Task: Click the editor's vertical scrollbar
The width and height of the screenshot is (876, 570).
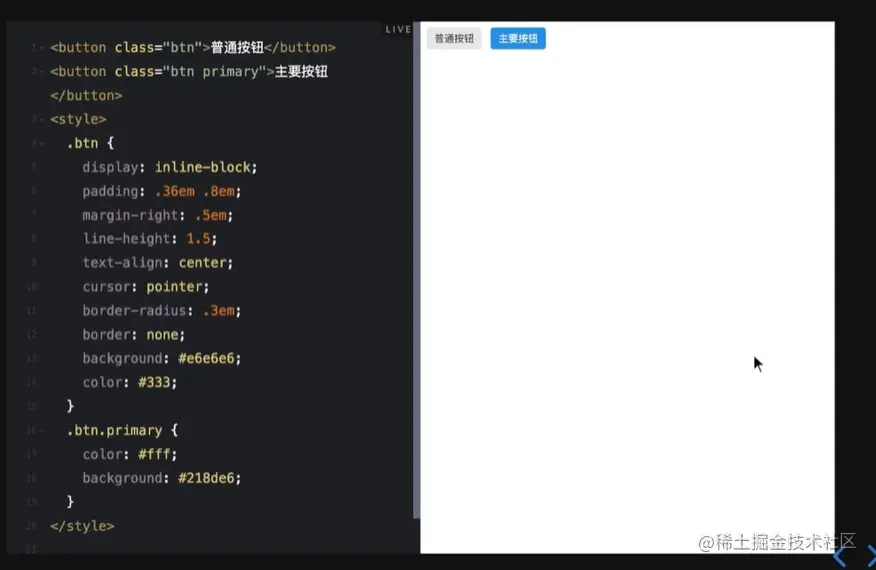Action: [416, 270]
